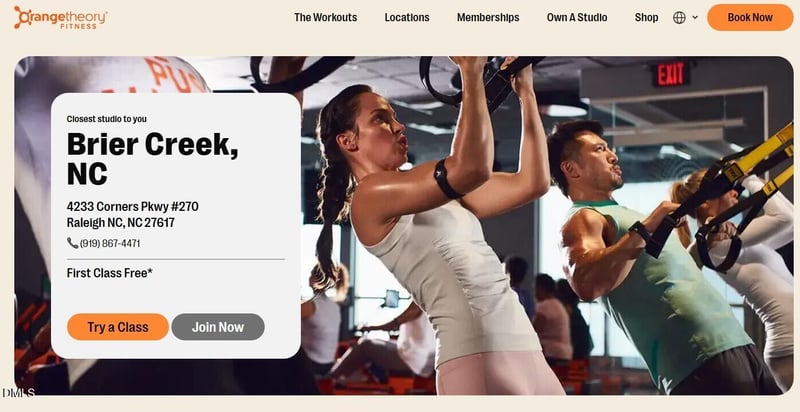Click the orange Book Now button

pyautogui.click(x=750, y=17)
